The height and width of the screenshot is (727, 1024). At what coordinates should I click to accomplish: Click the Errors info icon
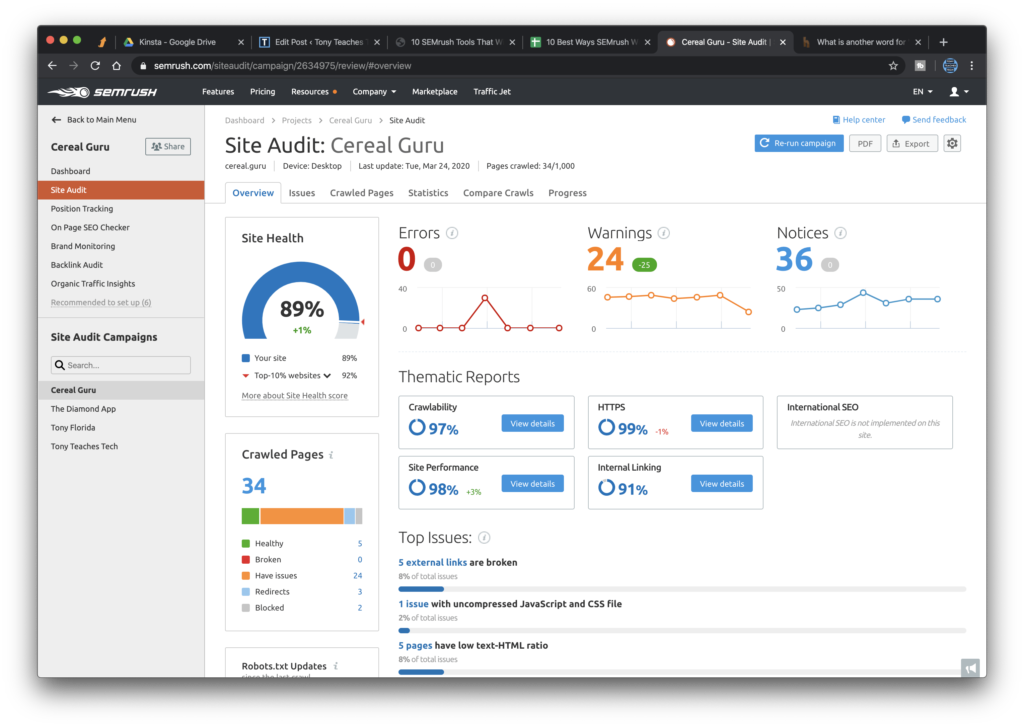[x=452, y=233]
